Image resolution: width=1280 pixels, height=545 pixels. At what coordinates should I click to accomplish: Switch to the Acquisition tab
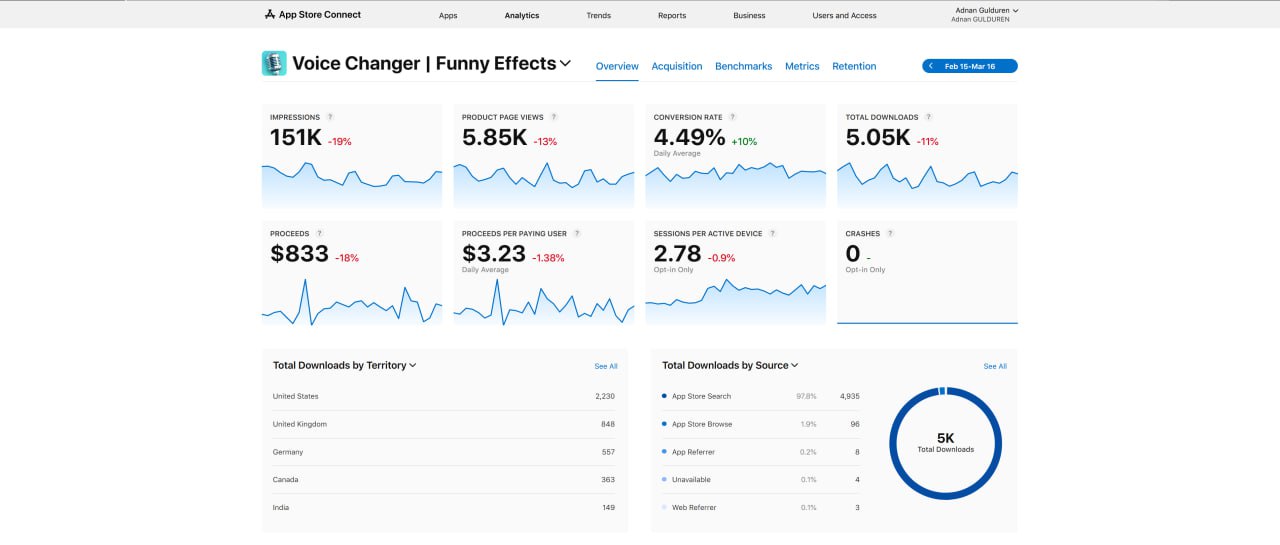pos(677,66)
